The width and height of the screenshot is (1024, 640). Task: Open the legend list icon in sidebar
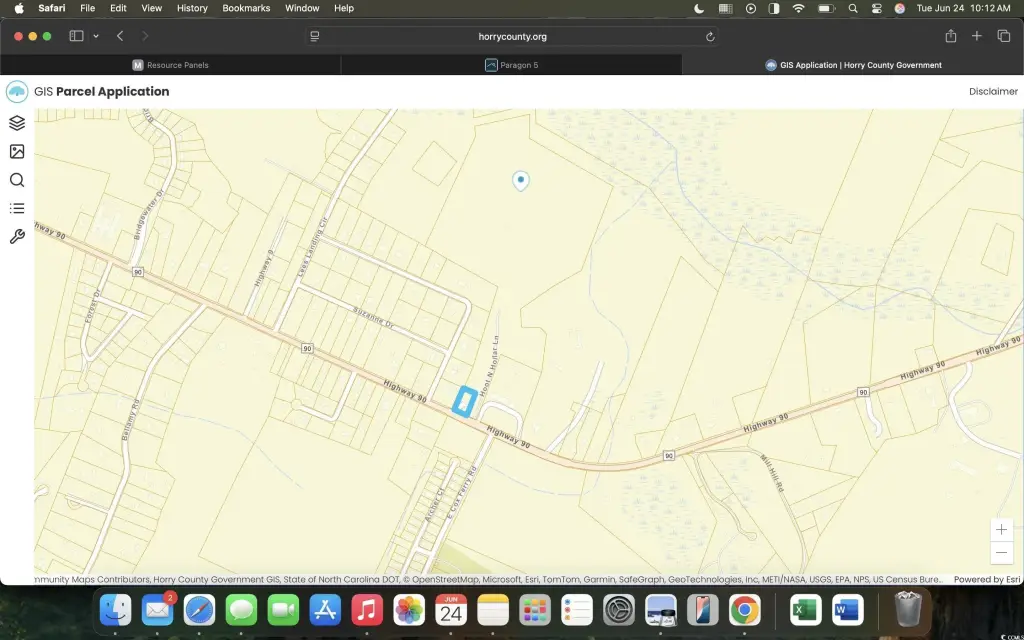16,208
